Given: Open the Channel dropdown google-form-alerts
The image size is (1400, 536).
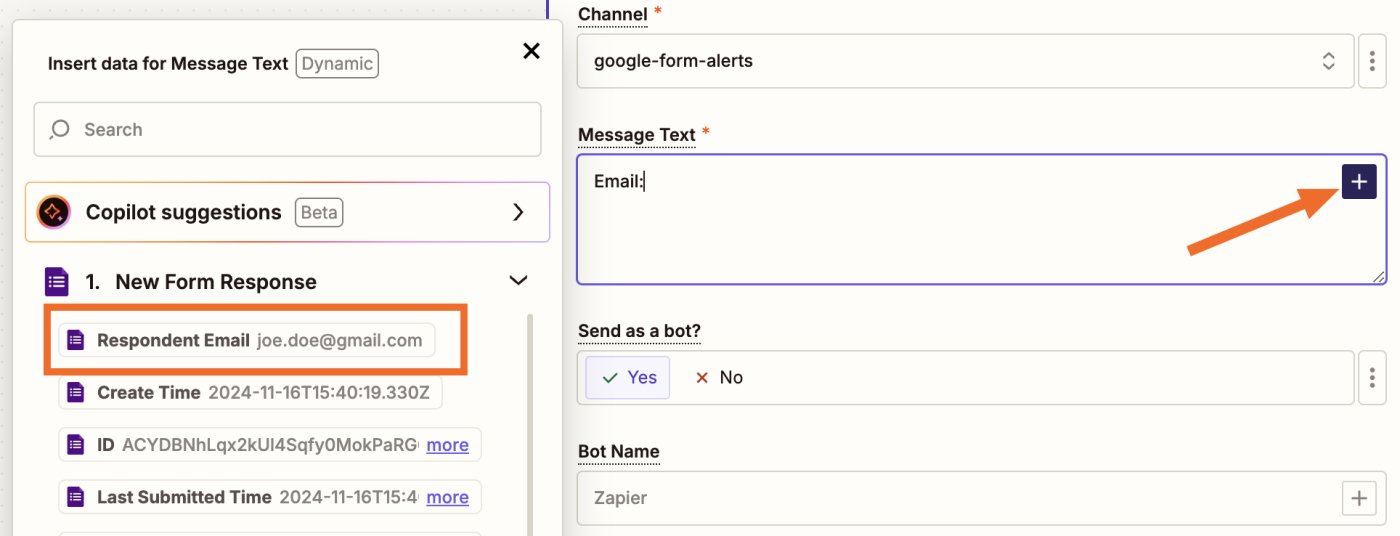Looking at the screenshot, I should 966,61.
